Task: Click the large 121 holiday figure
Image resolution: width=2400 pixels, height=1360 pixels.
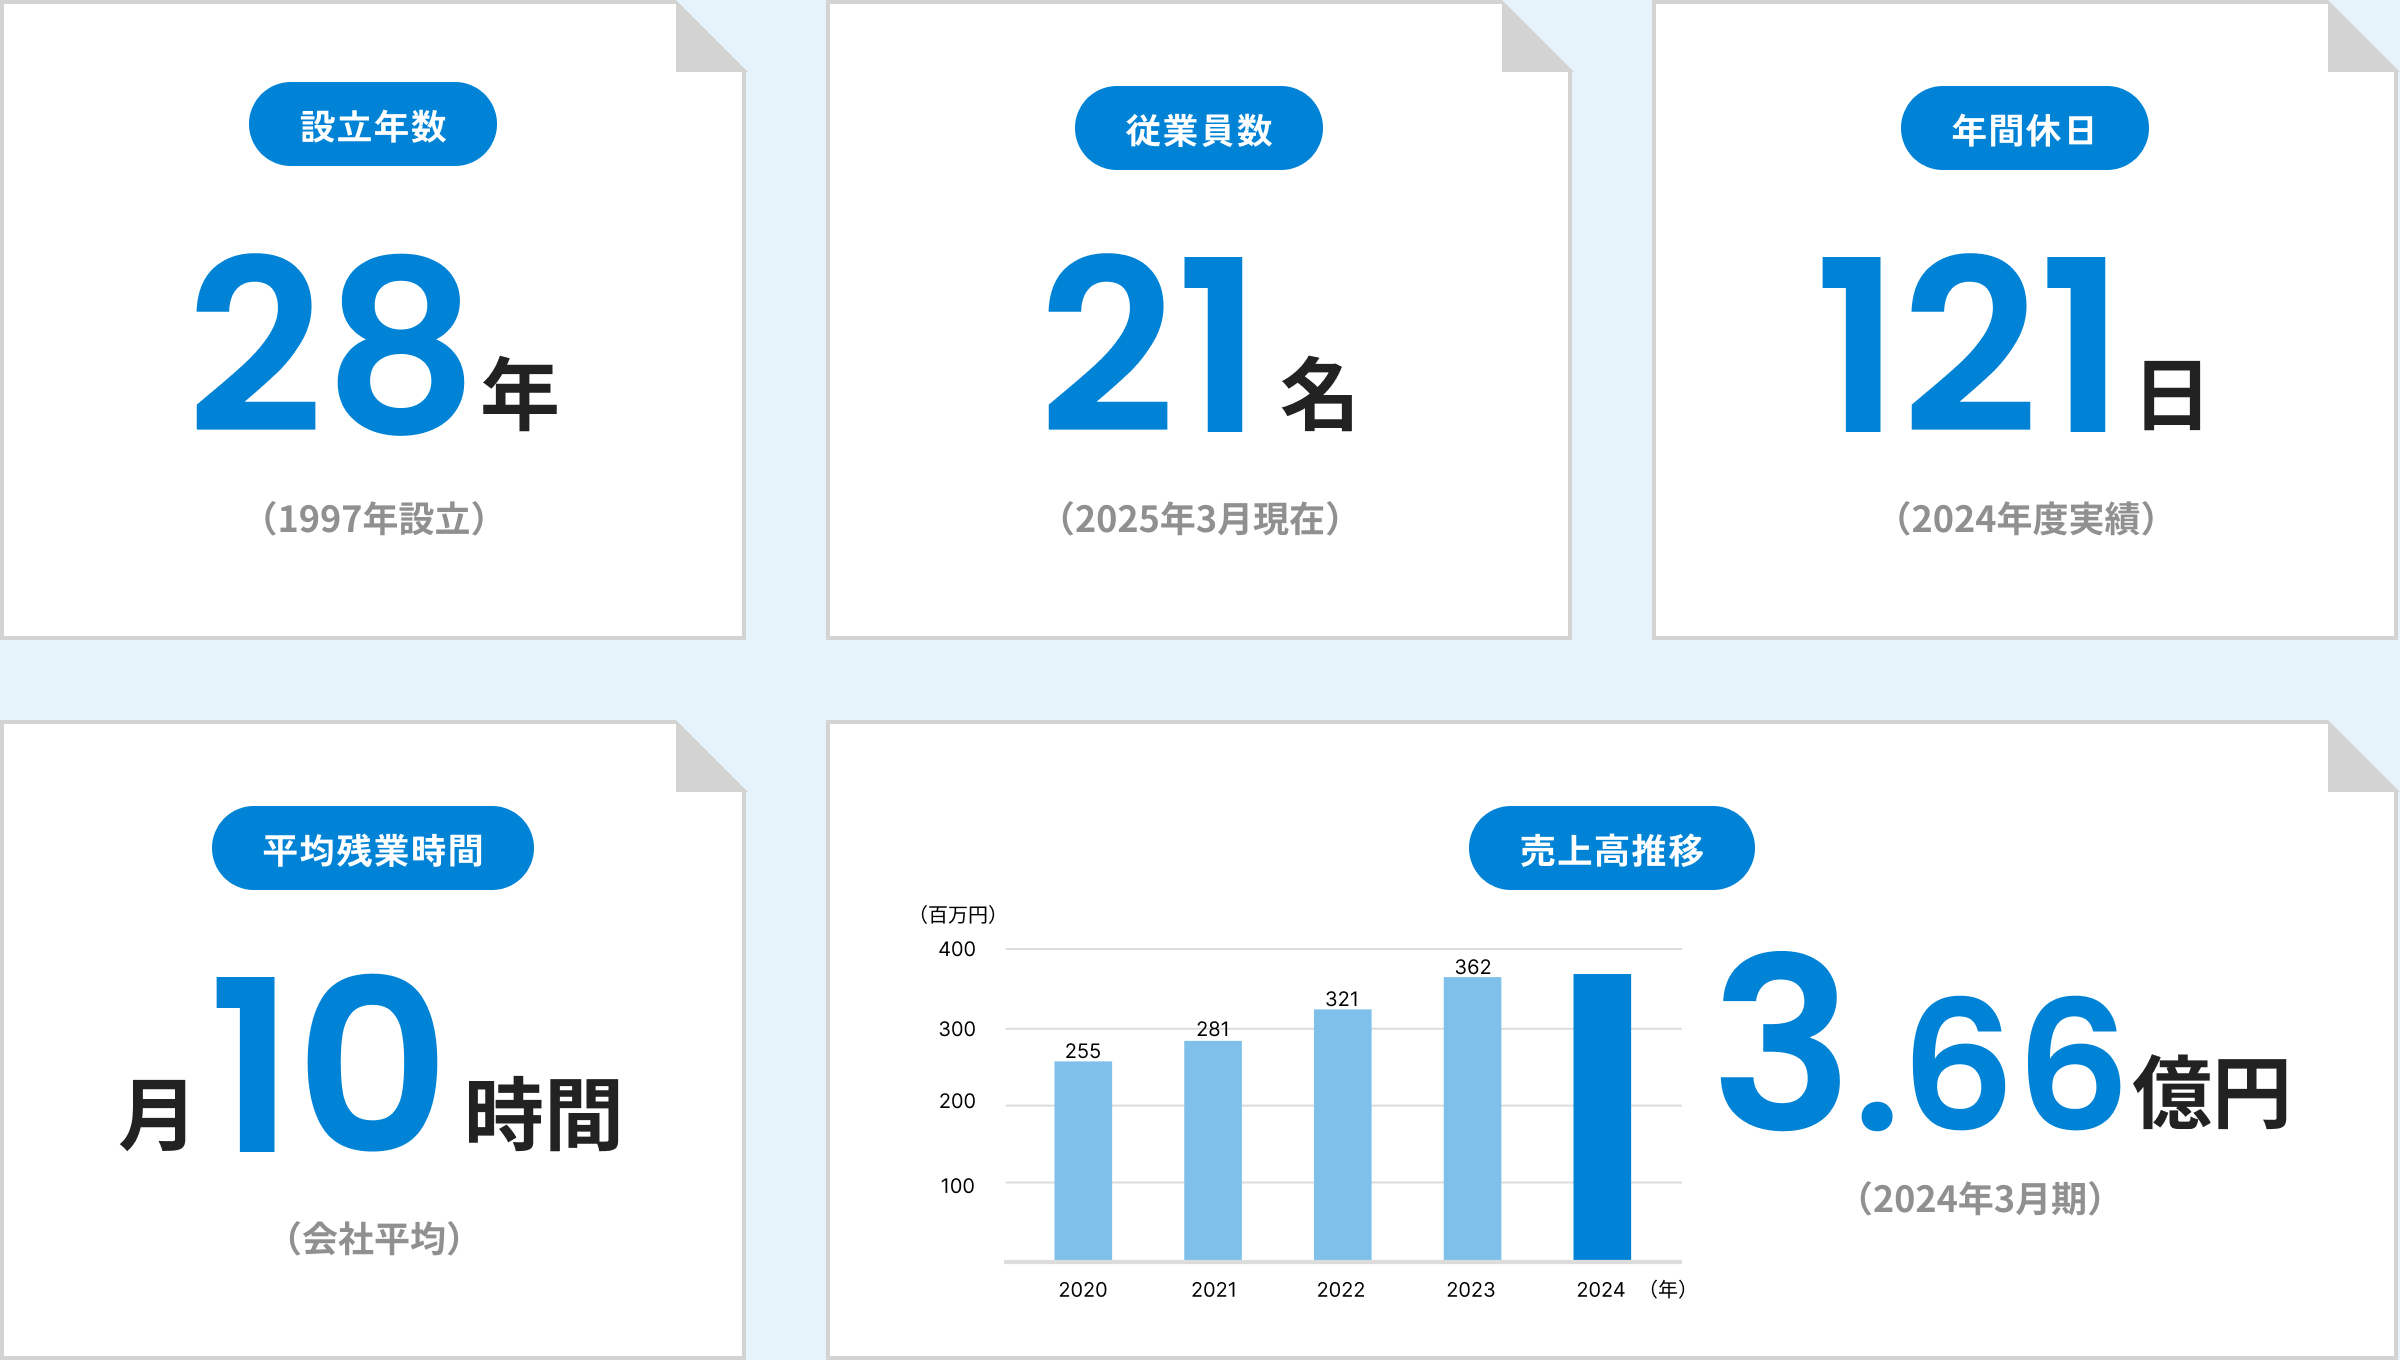Action: (1966, 343)
